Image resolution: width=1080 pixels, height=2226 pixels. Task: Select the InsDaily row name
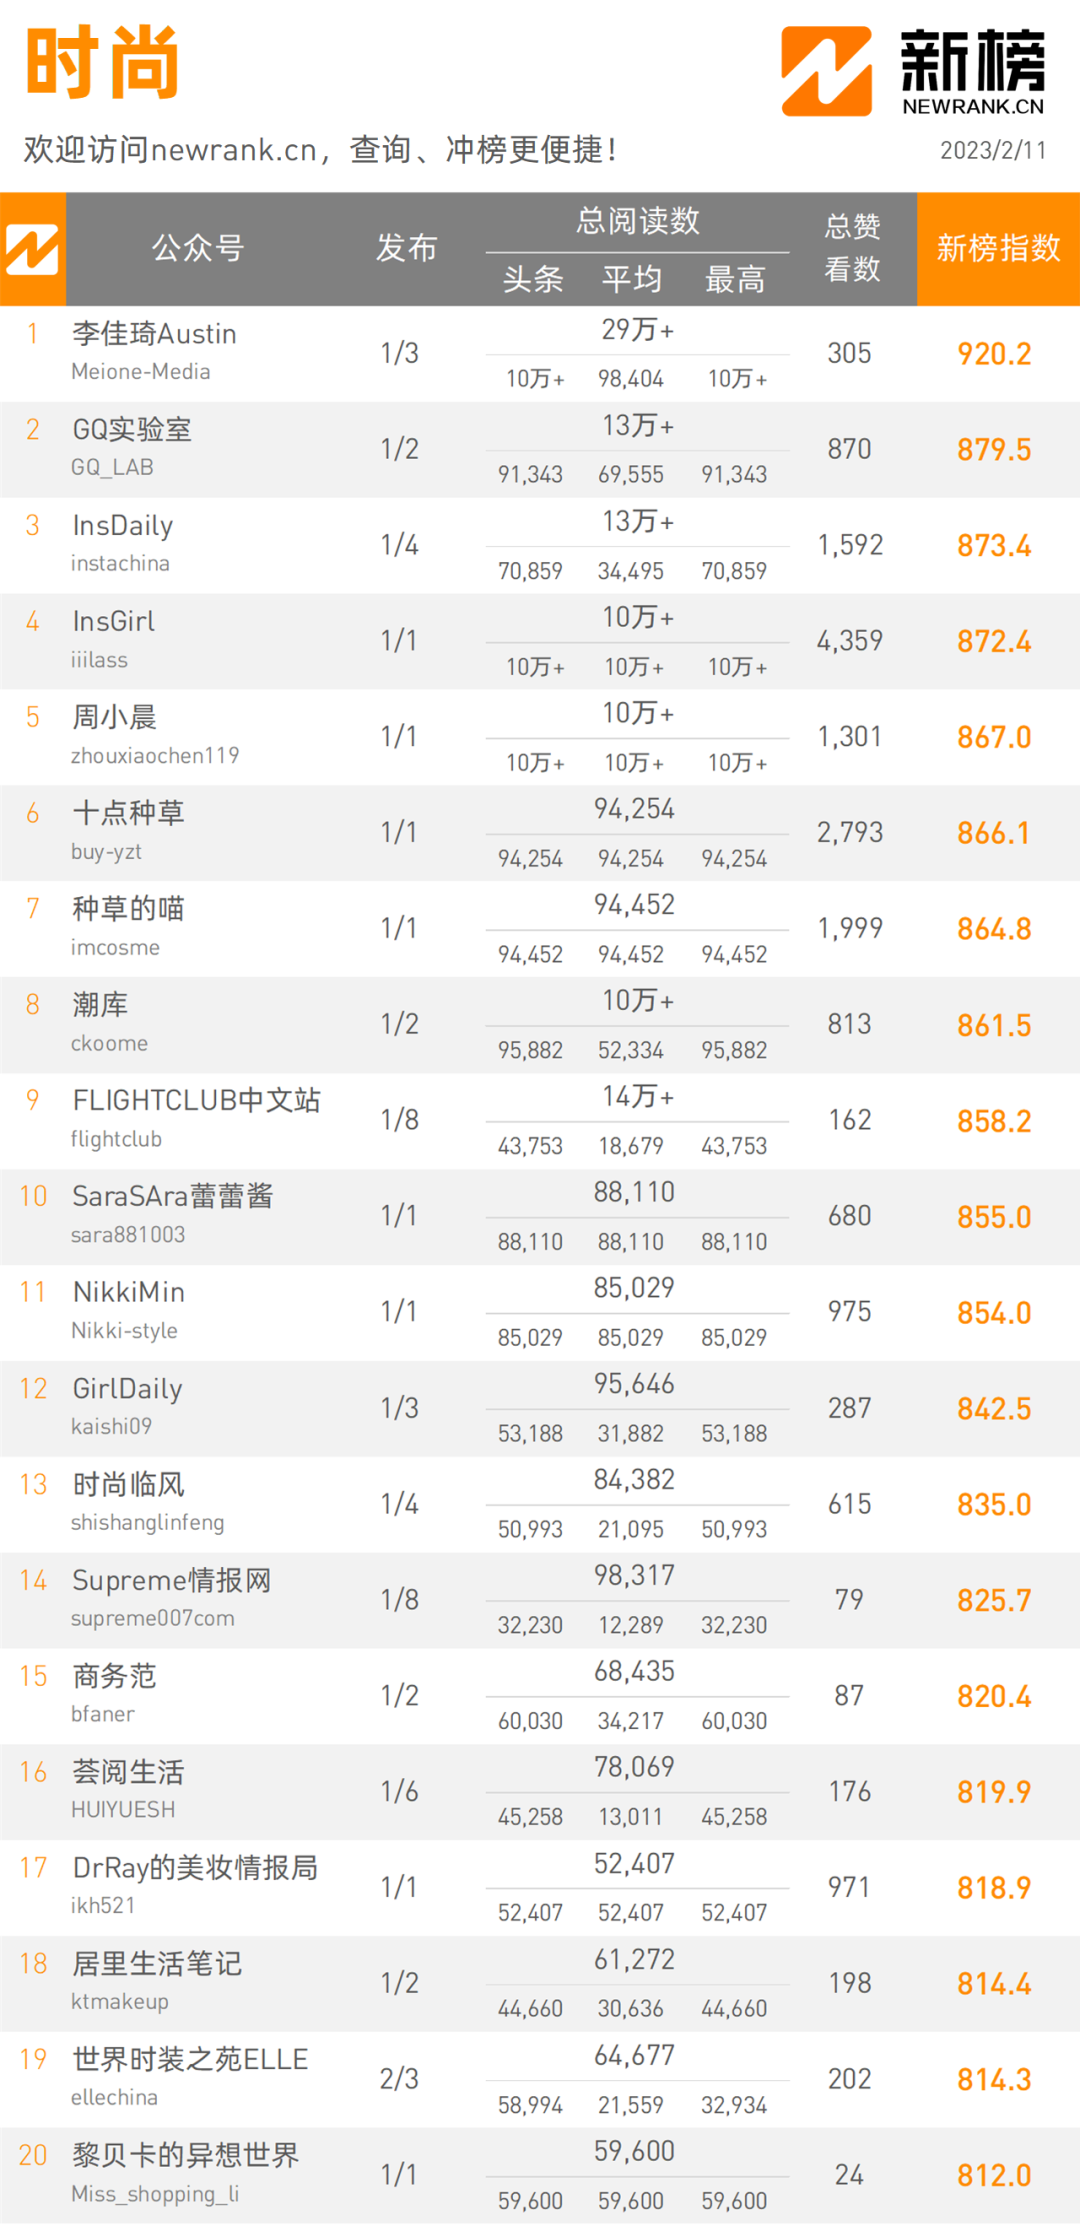[122, 526]
